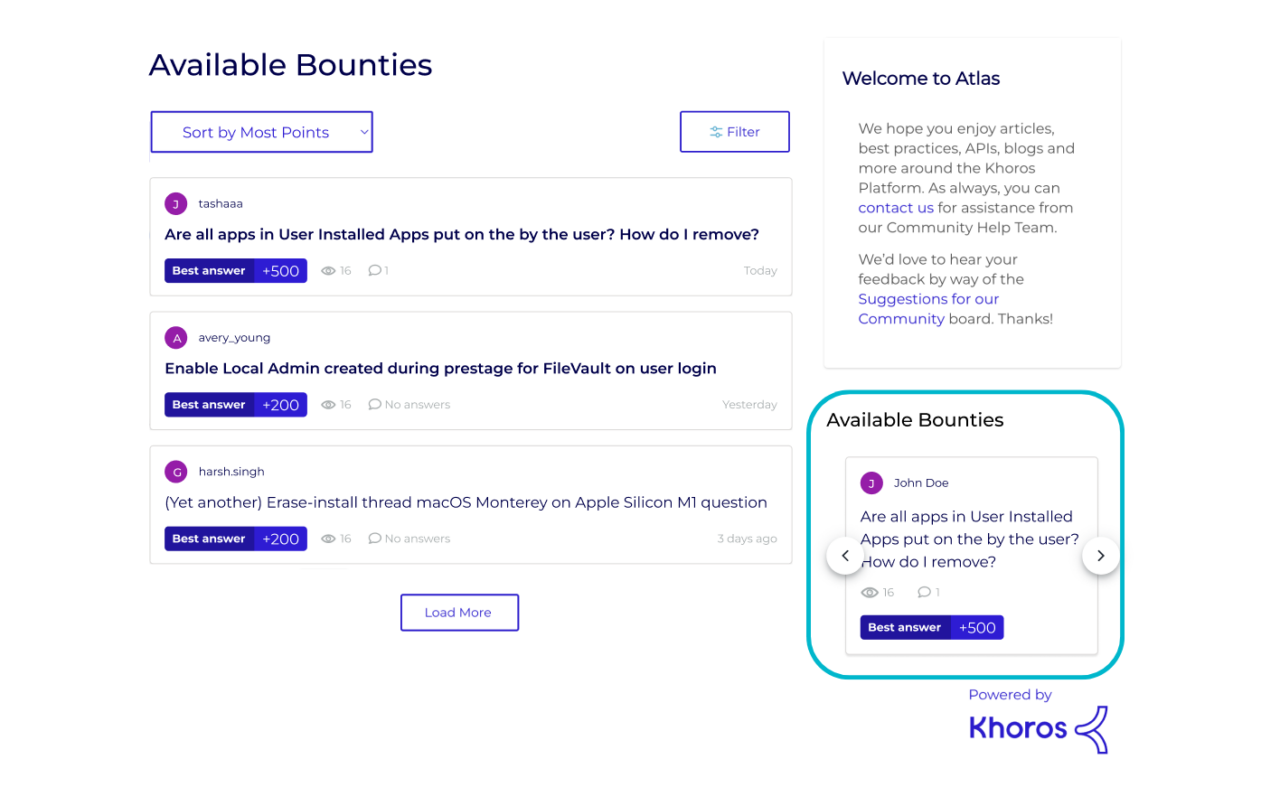
Task: Click the comment bubble icon on tashaaa's post
Action: coord(373,270)
